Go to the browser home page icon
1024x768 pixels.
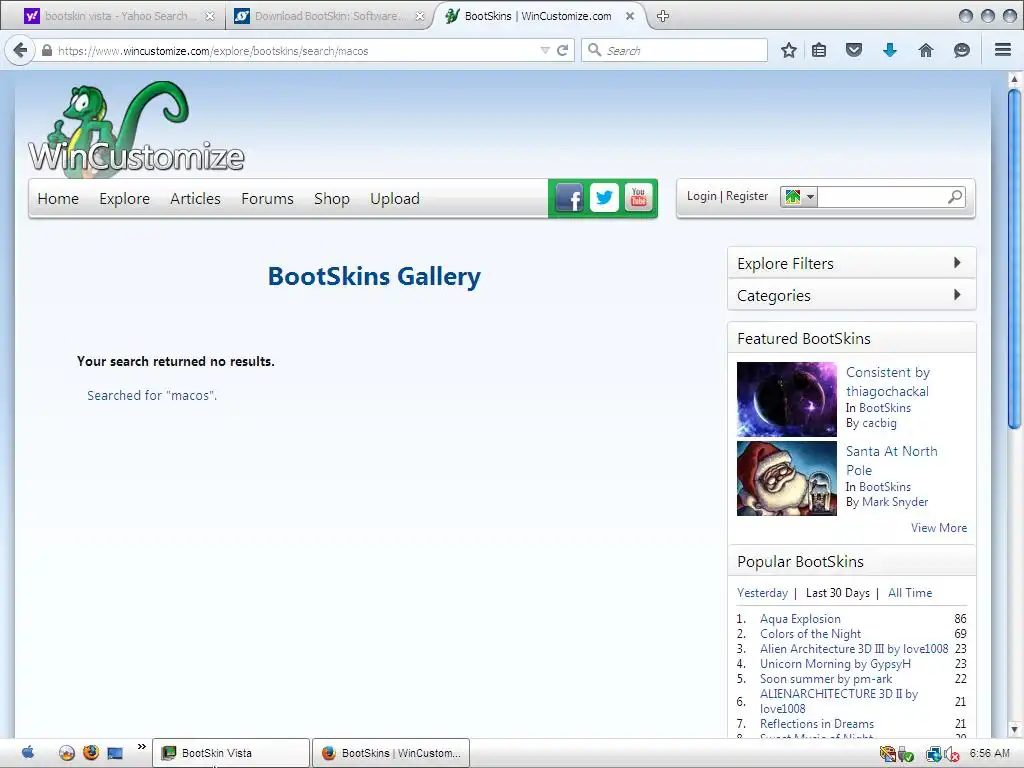tap(925, 50)
